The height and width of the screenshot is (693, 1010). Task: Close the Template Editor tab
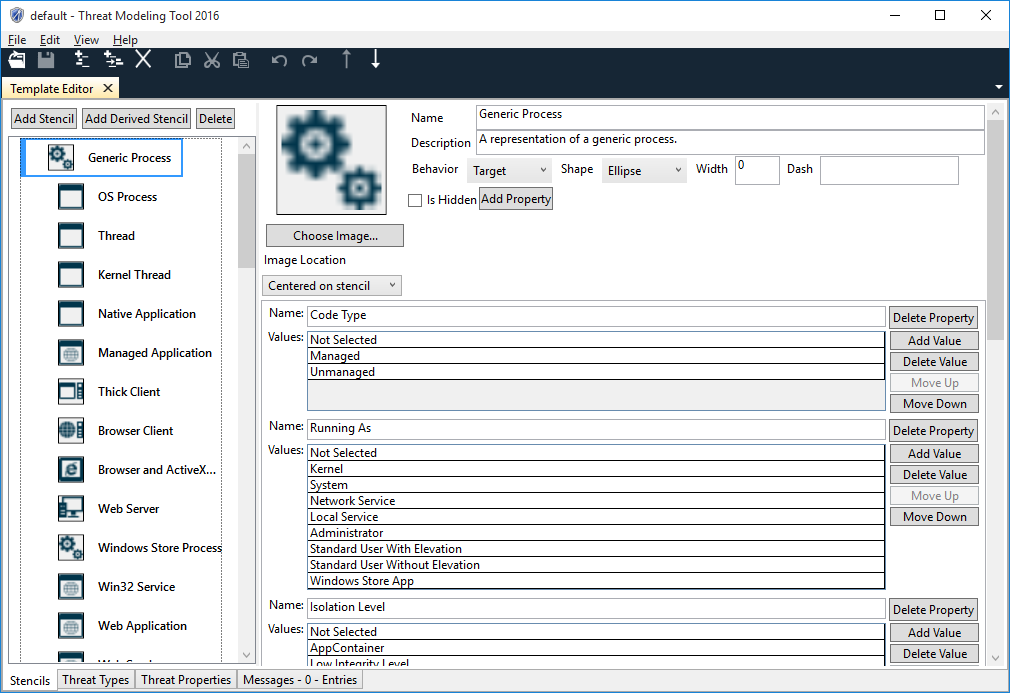[x=108, y=88]
